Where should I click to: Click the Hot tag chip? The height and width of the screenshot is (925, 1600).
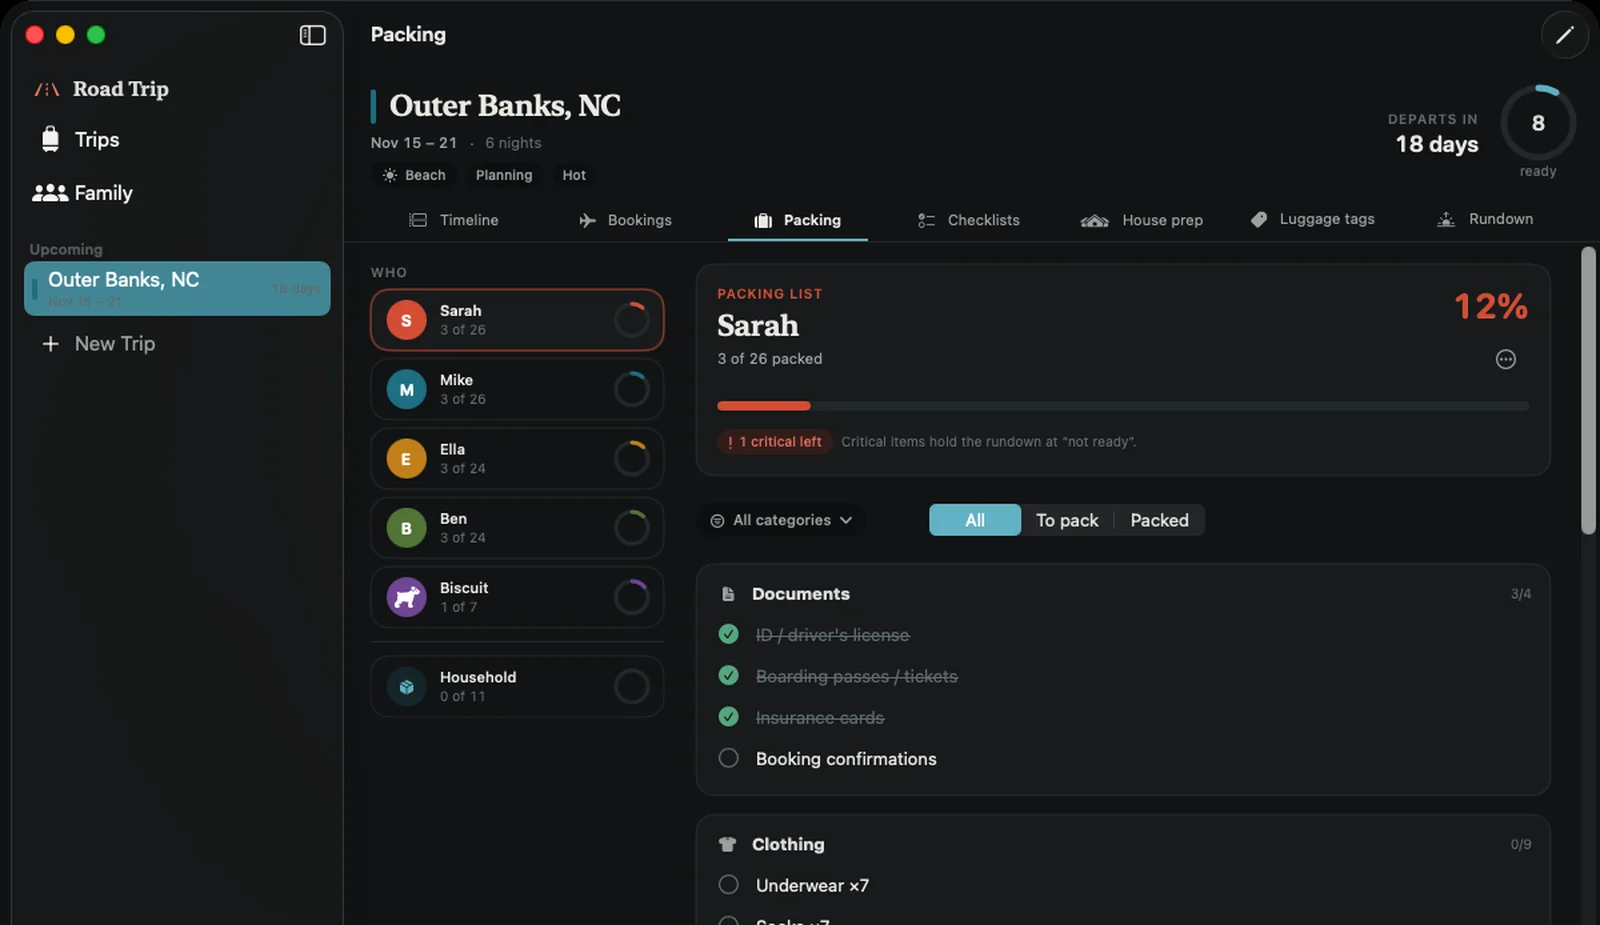574,175
